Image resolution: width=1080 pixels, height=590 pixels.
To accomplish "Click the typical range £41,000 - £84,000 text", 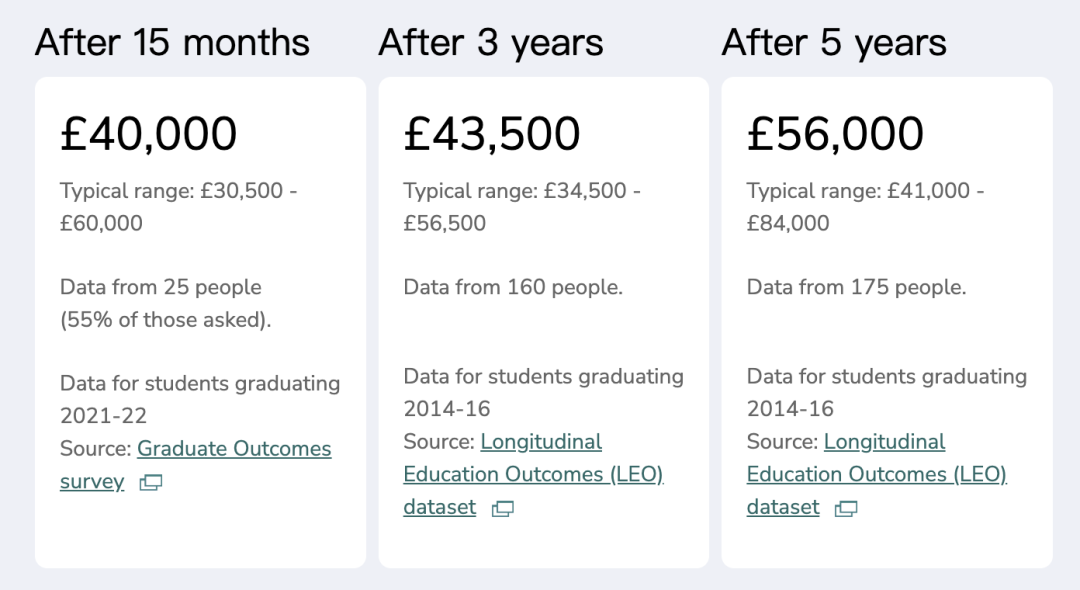I will [x=865, y=207].
